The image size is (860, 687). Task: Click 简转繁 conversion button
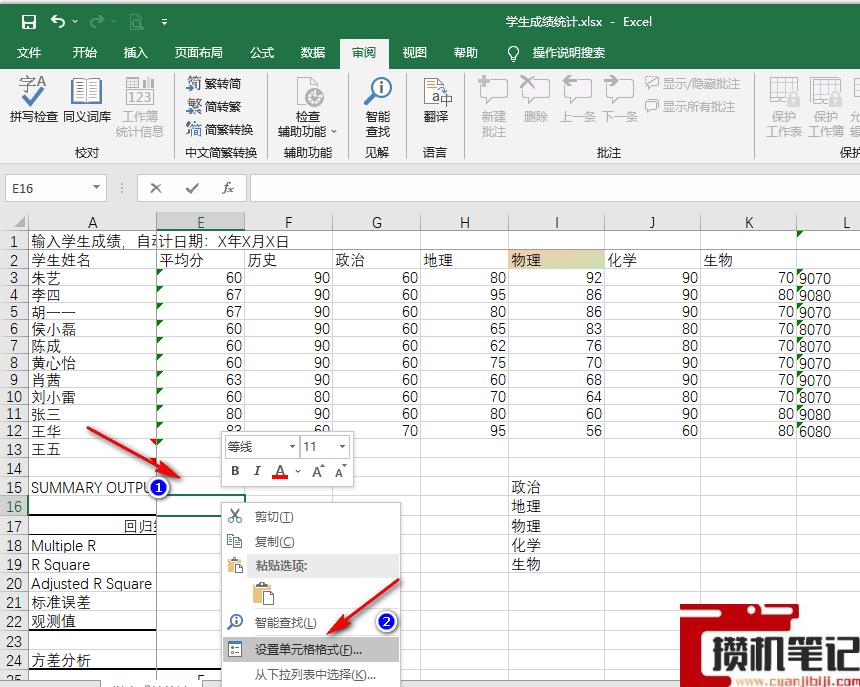pos(214,106)
